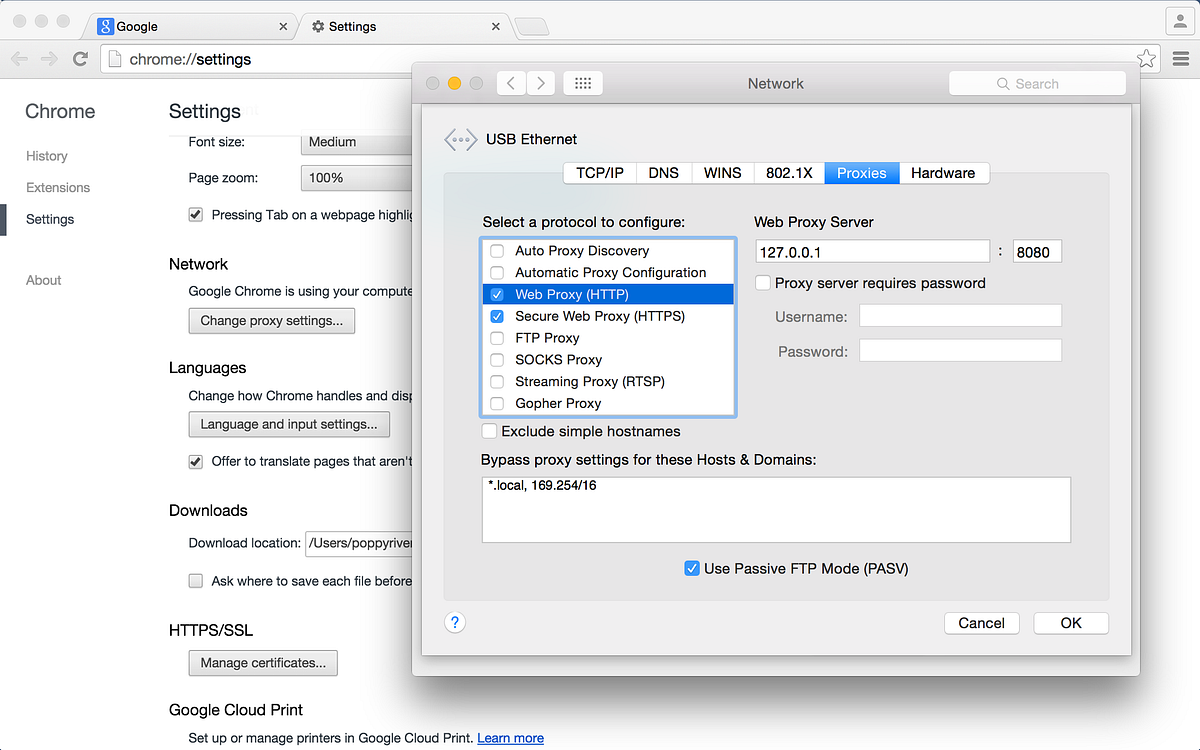1200x750 pixels.
Task: Uncheck Use Passive FTP Mode (PASV)
Action: [691, 568]
